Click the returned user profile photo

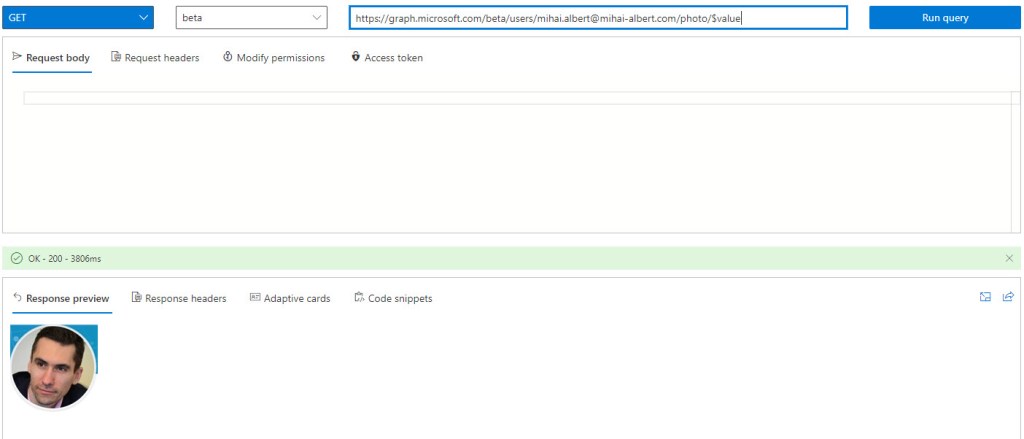click(x=53, y=367)
